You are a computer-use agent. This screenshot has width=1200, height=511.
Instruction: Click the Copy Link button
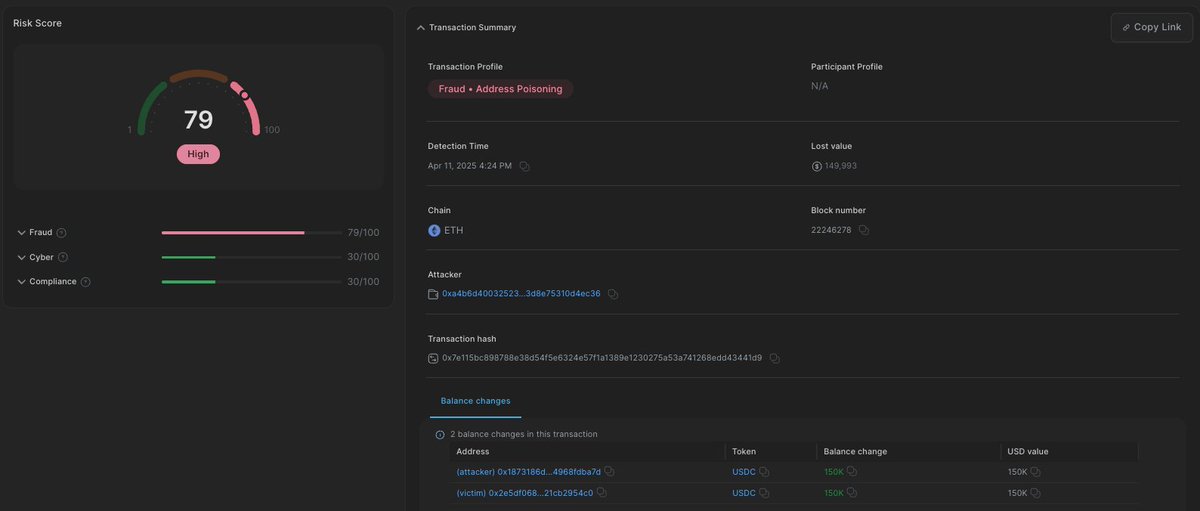tap(1151, 27)
